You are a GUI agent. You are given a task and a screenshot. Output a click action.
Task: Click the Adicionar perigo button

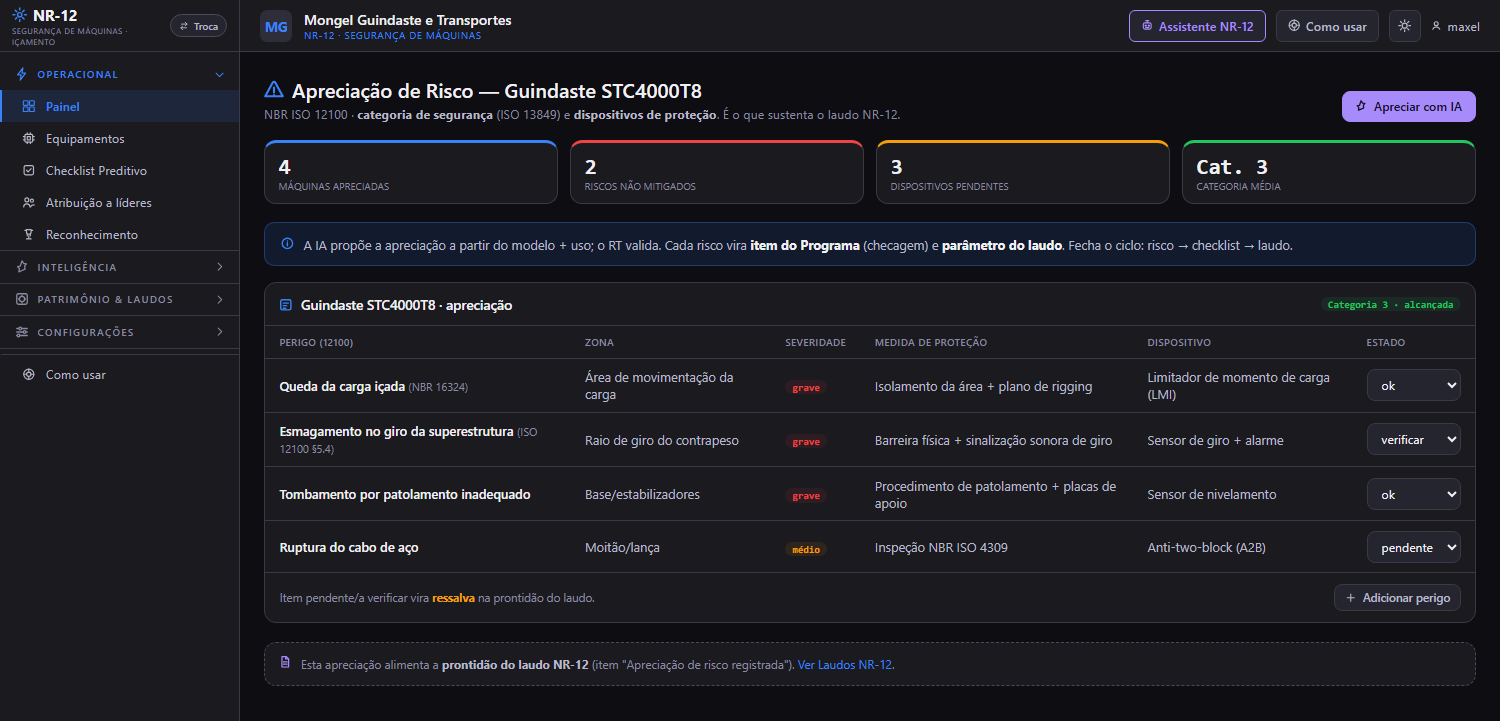point(1397,597)
